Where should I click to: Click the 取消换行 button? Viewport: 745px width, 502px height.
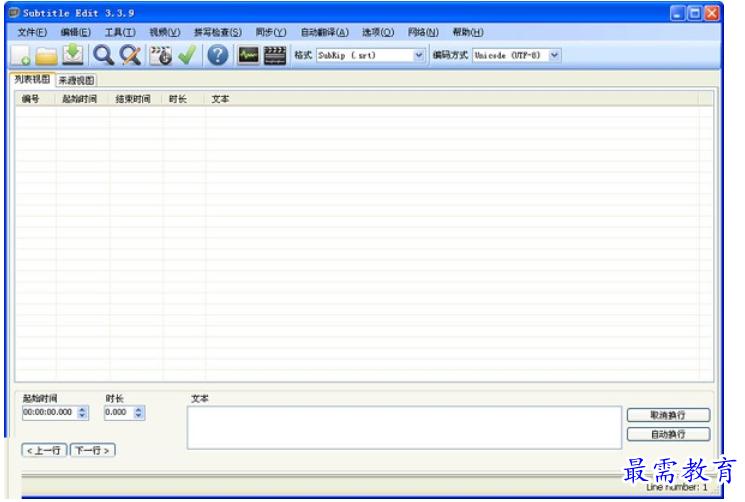click(x=668, y=415)
